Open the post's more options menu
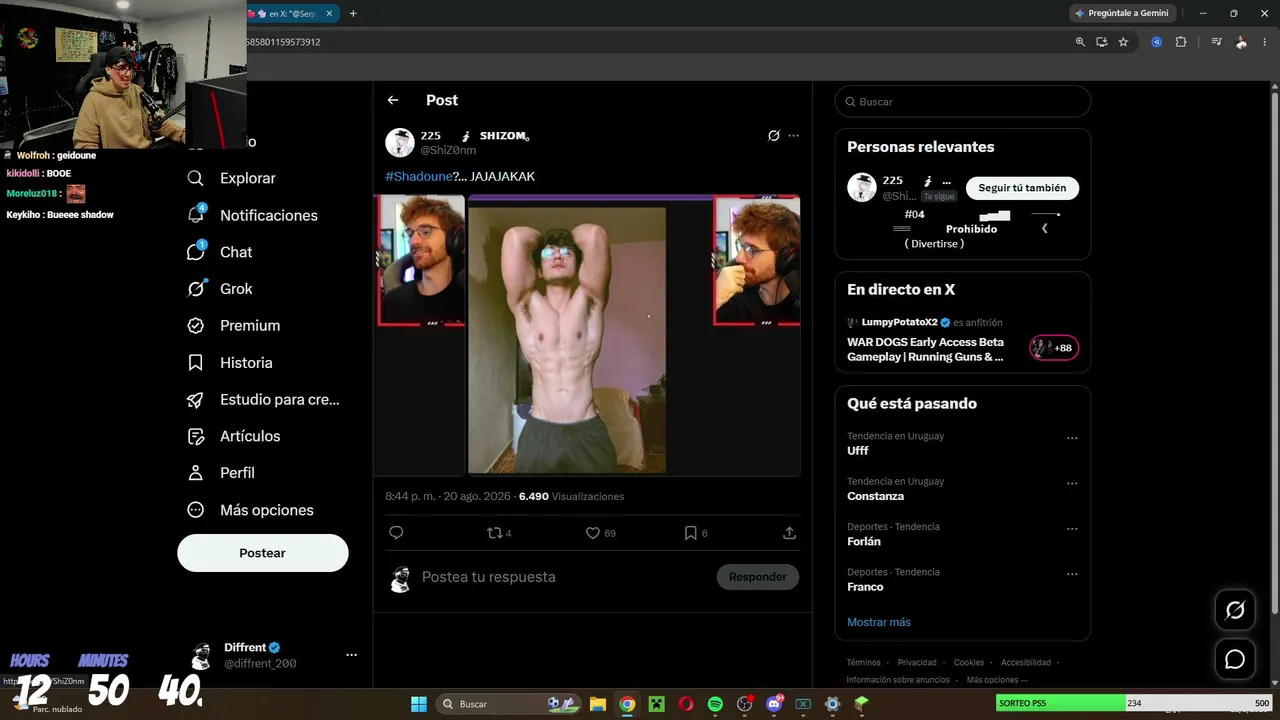The height and width of the screenshot is (720, 1280). tap(794, 136)
